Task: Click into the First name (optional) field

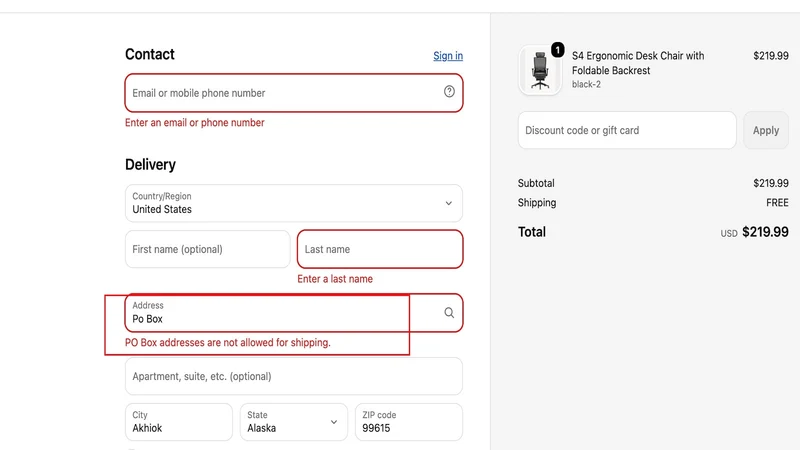Action: (208, 249)
